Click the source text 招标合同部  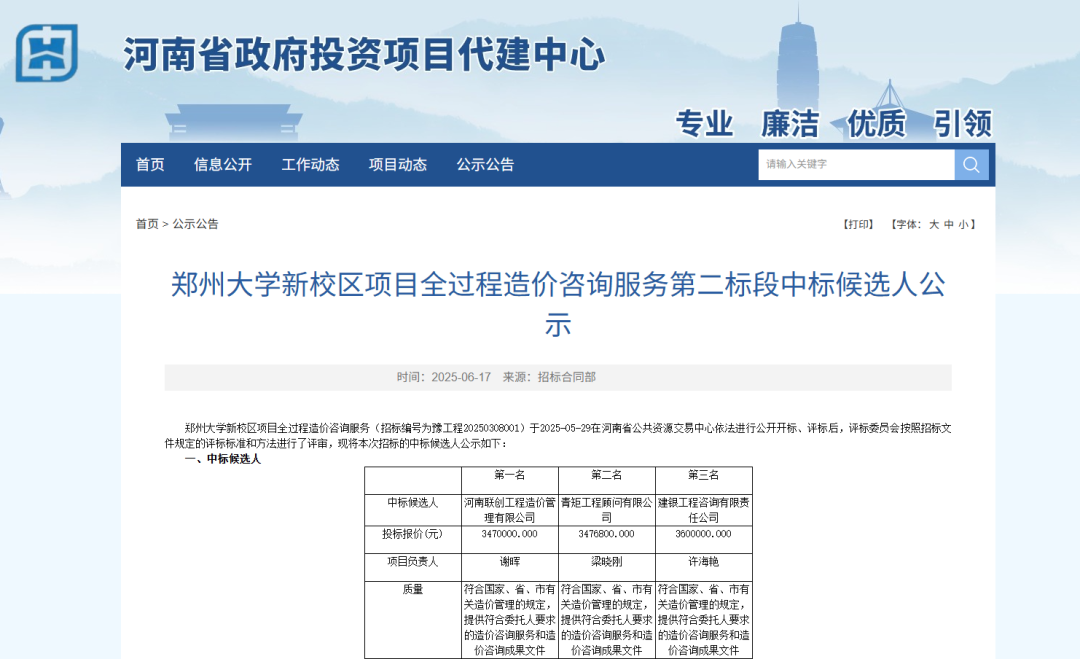567,377
